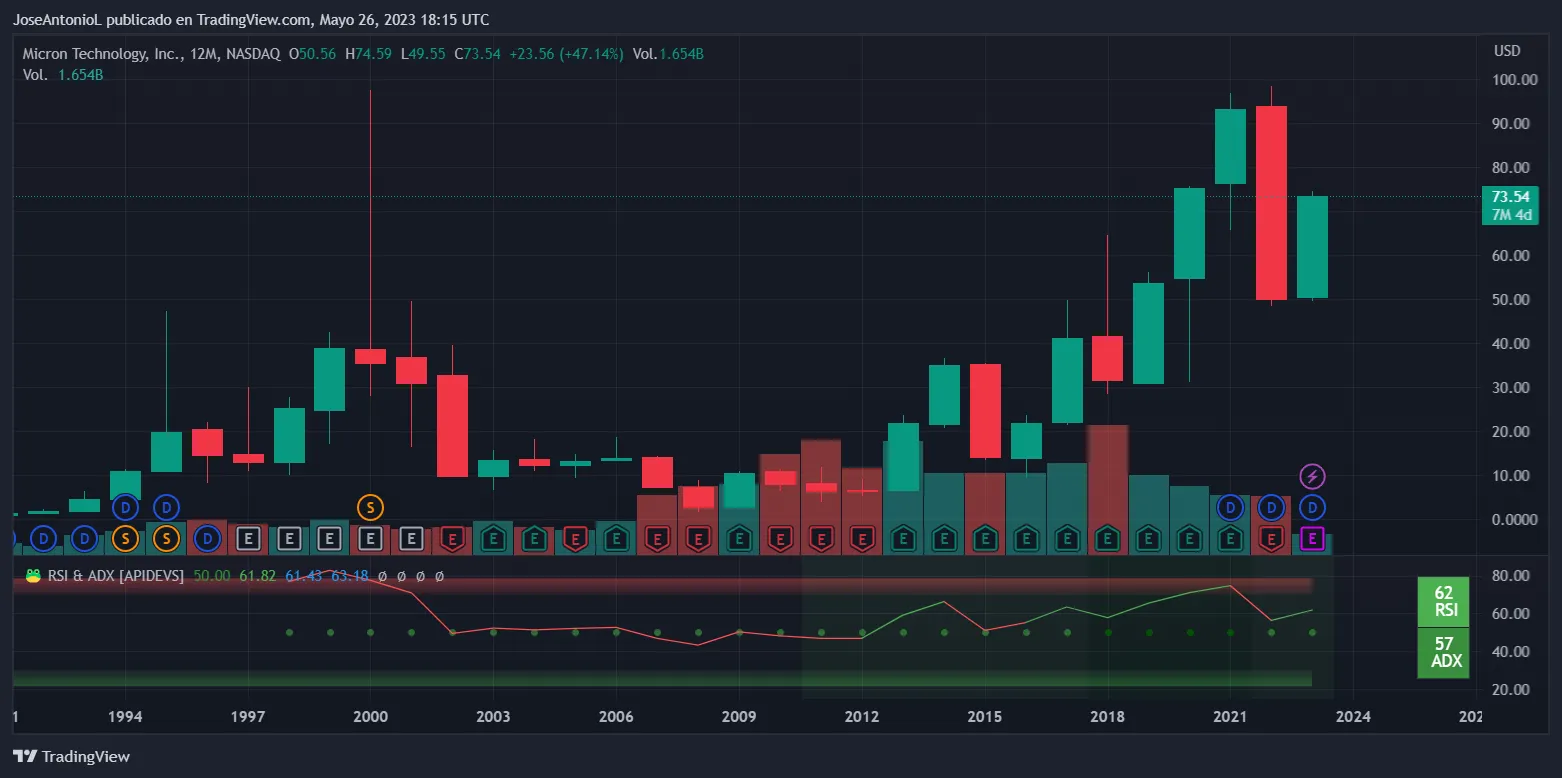This screenshot has height=778, width=1562.
Task: Click the green "62 RSI" value badge
Action: coord(1443,599)
